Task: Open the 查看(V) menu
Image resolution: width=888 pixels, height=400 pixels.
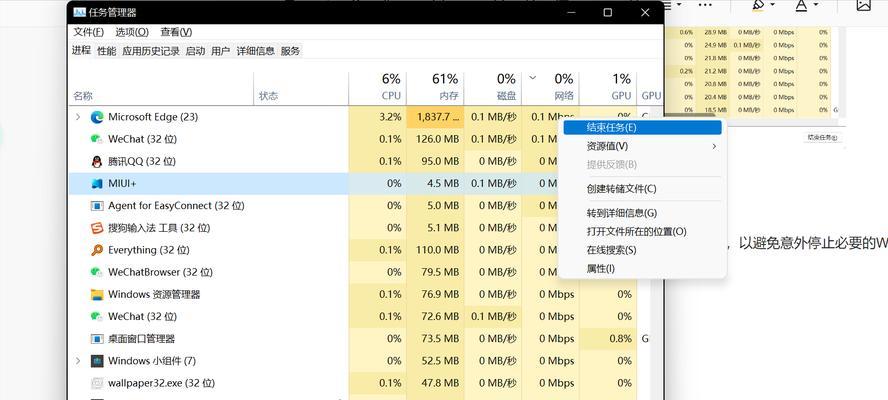Action: [176, 32]
